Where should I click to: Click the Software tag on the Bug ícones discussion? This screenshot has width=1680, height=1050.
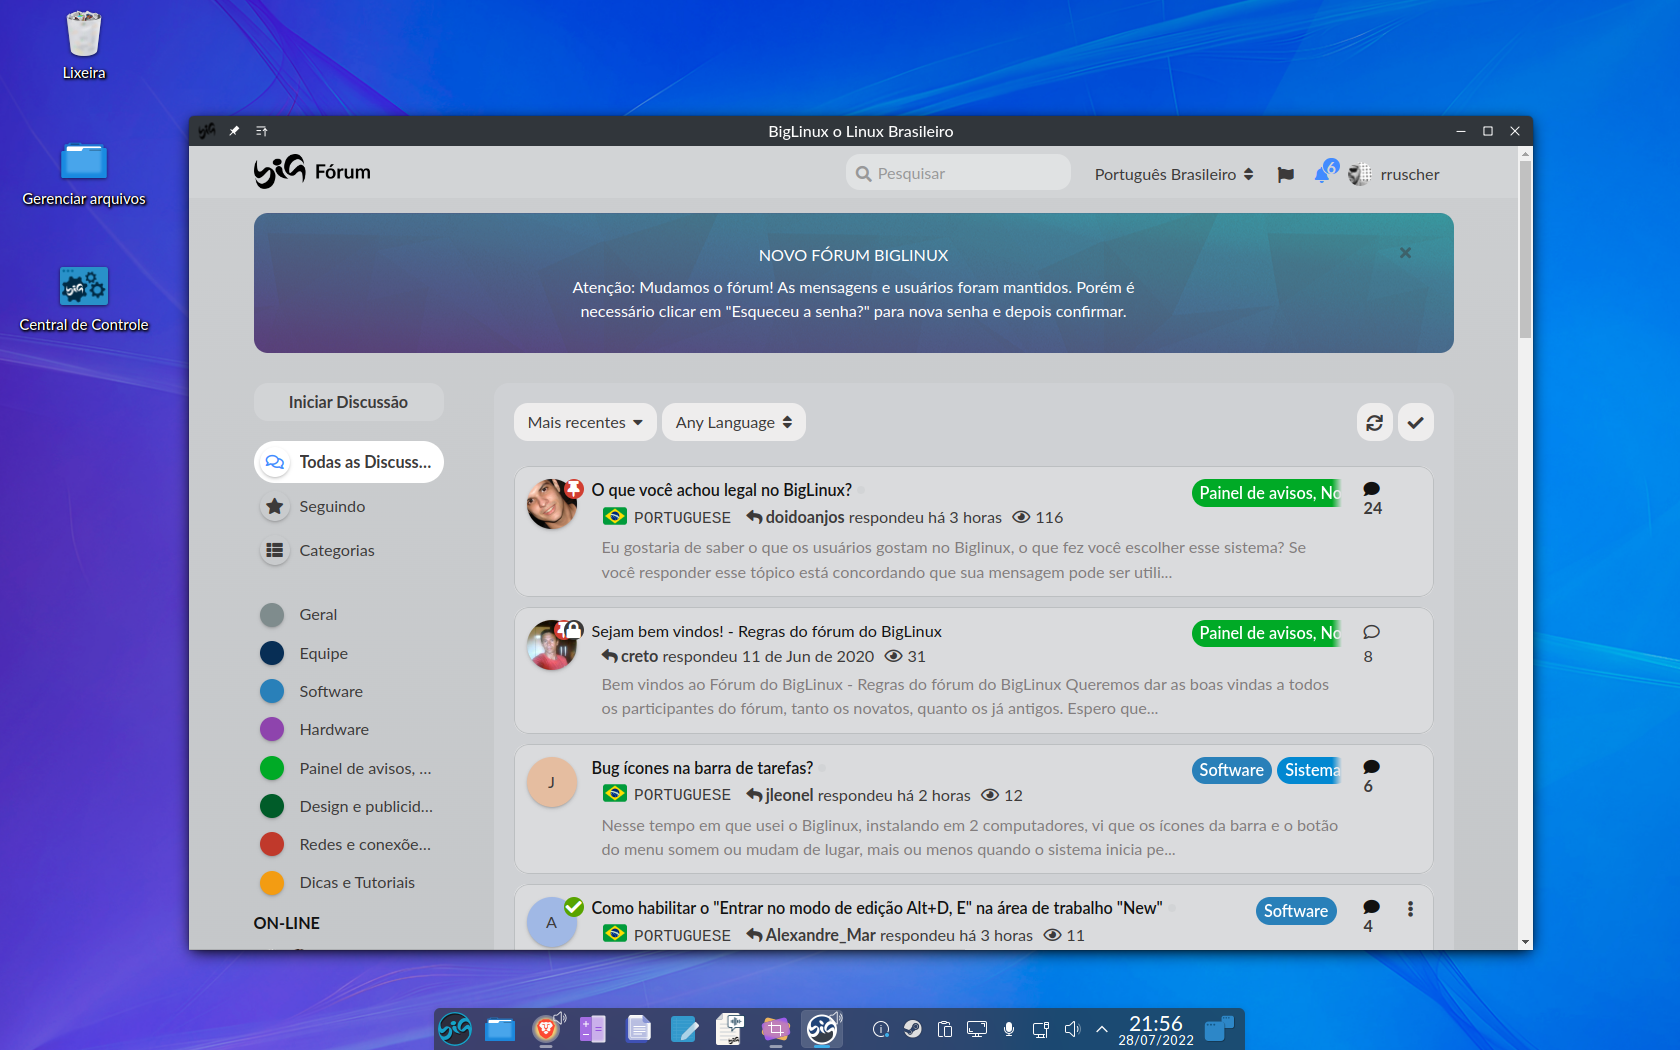pos(1231,770)
